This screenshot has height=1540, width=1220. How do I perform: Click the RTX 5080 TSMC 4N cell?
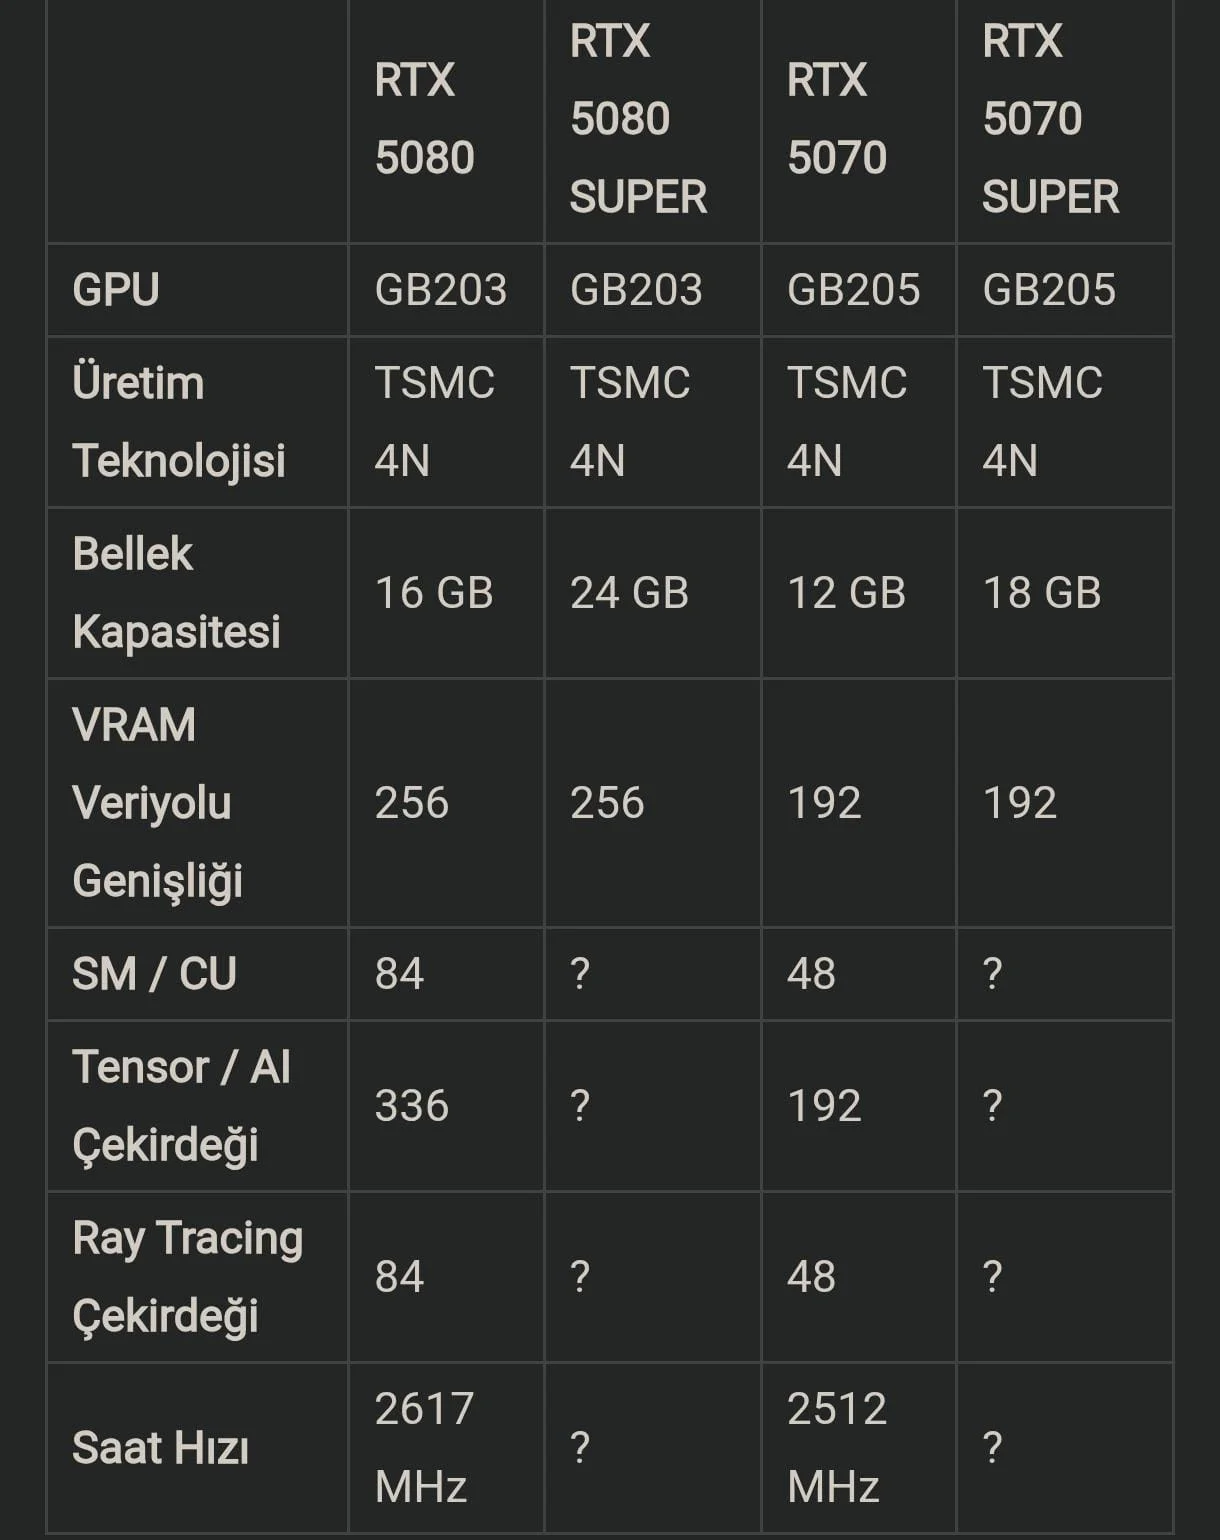point(434,422)
